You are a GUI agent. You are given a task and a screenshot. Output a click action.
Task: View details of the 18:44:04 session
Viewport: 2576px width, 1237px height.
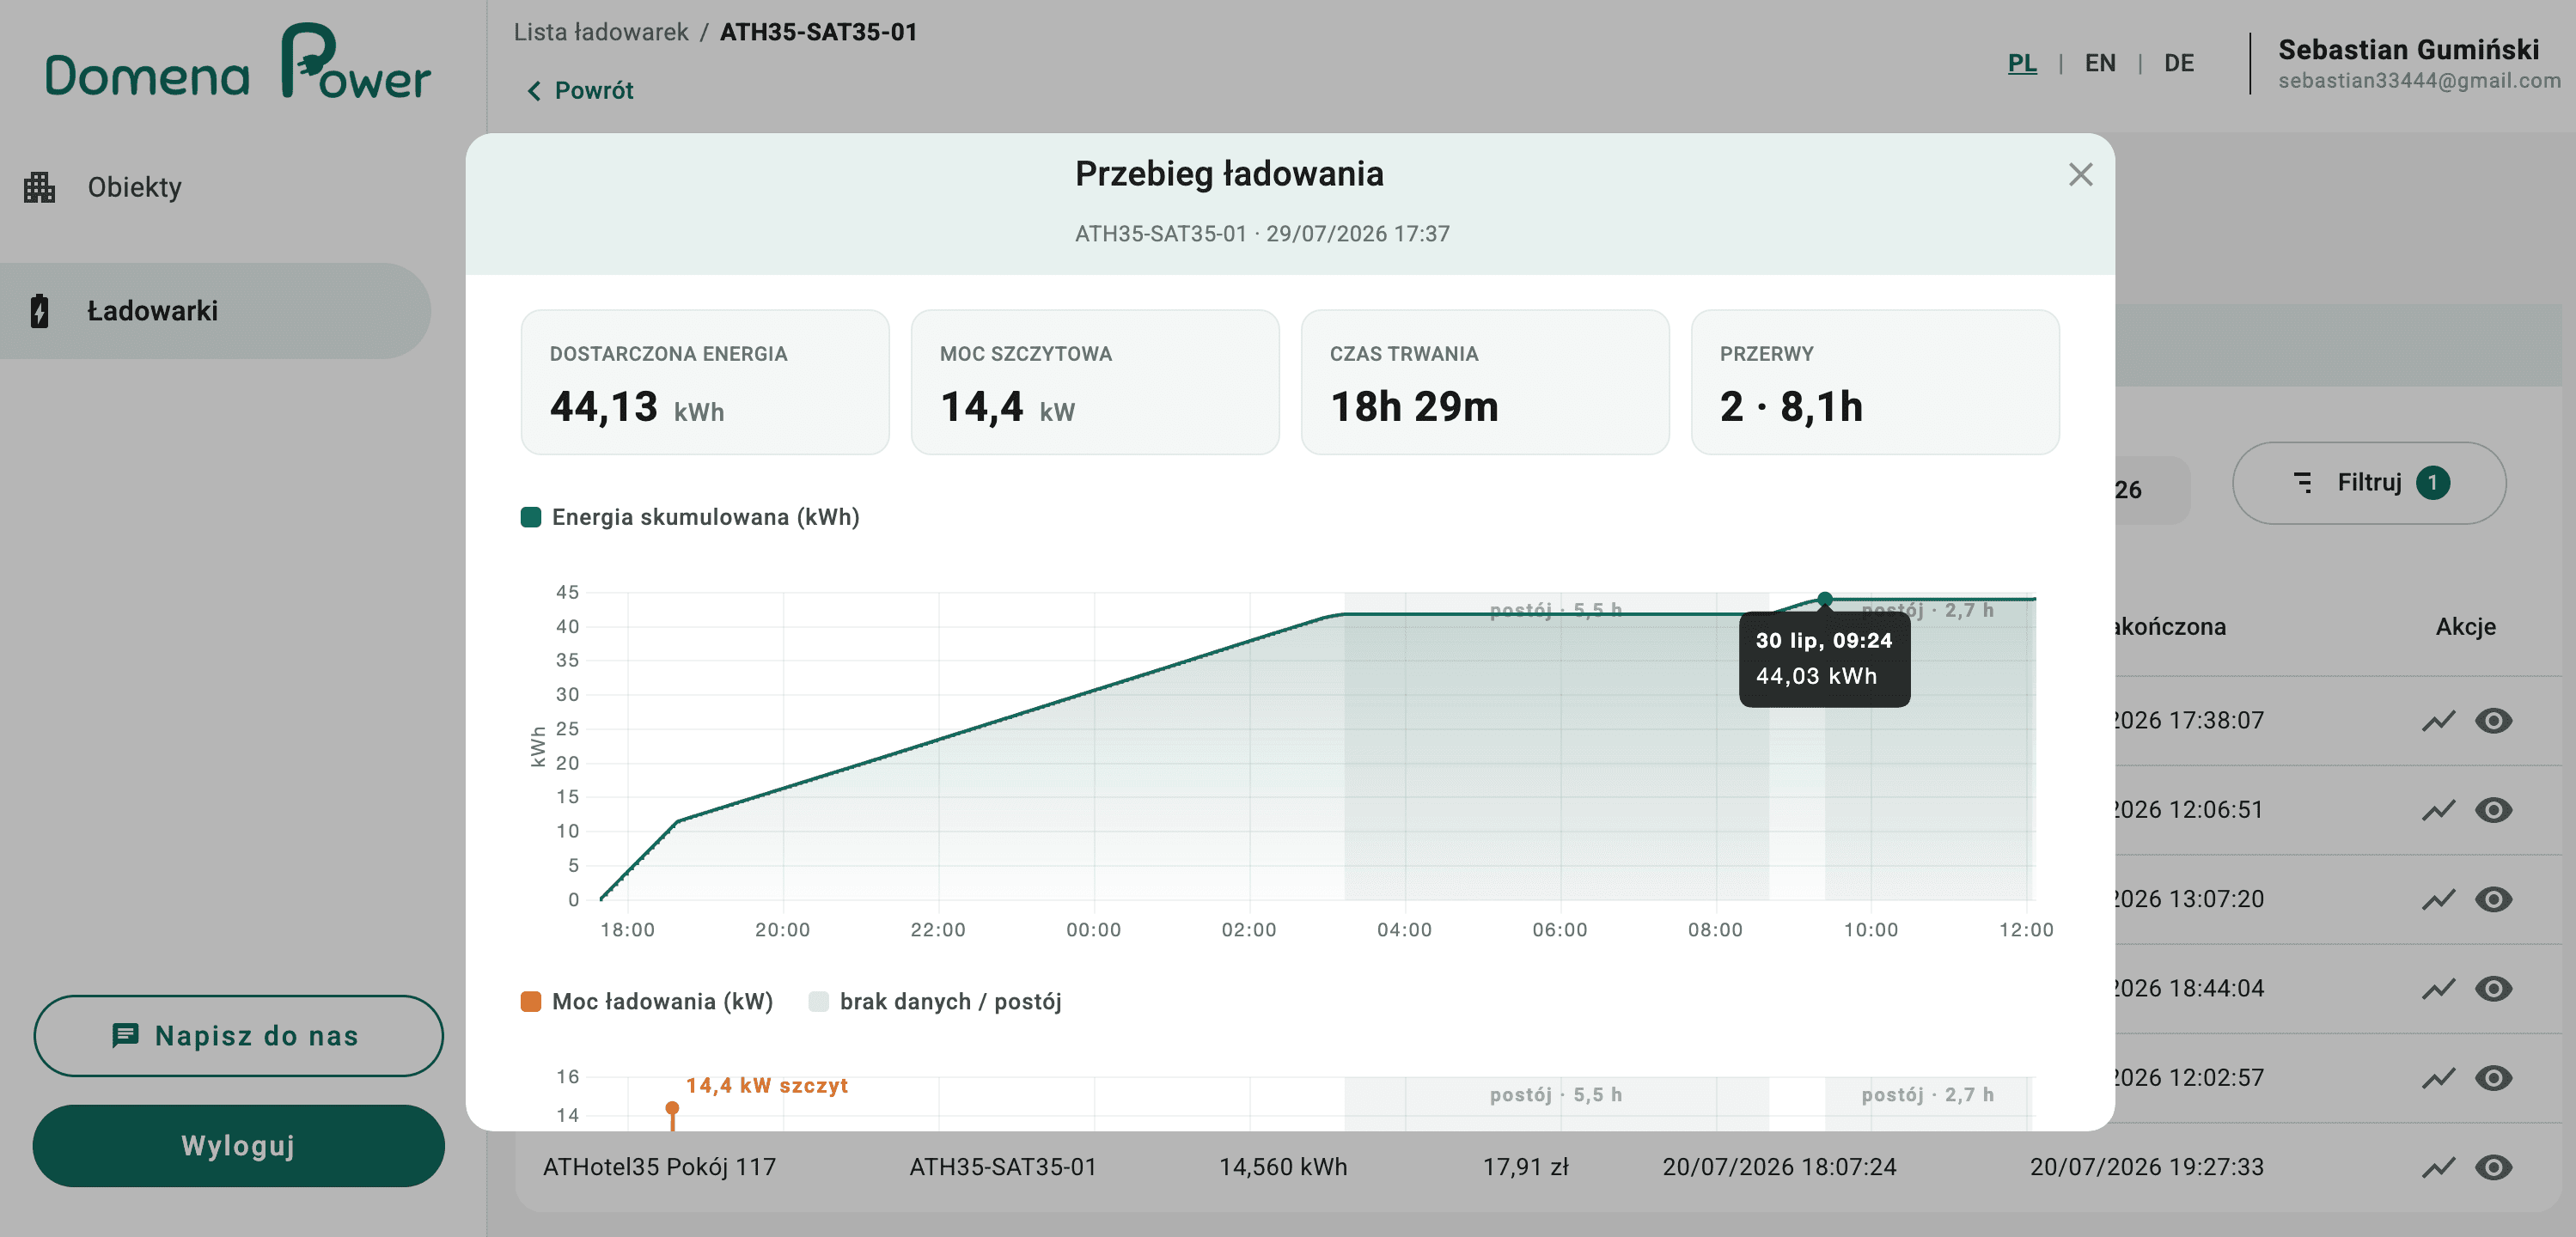2494,989
